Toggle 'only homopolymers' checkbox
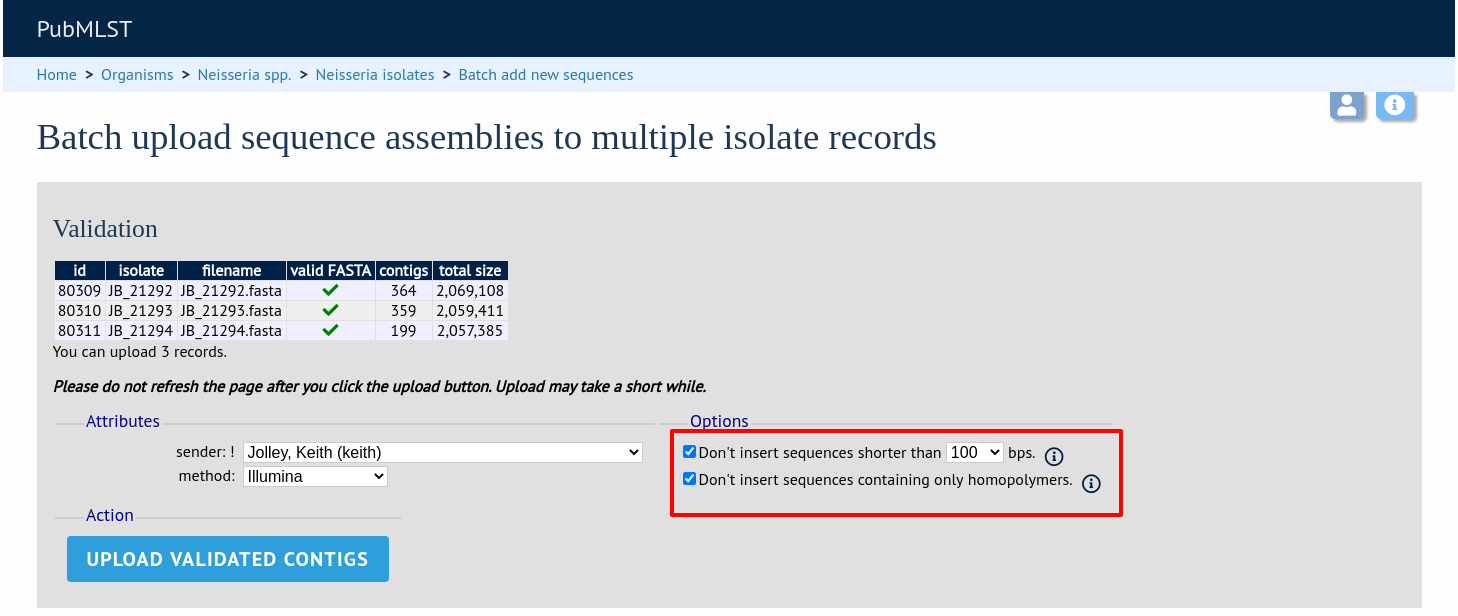This screenshot has height=616, width=1458. [689, 479]
